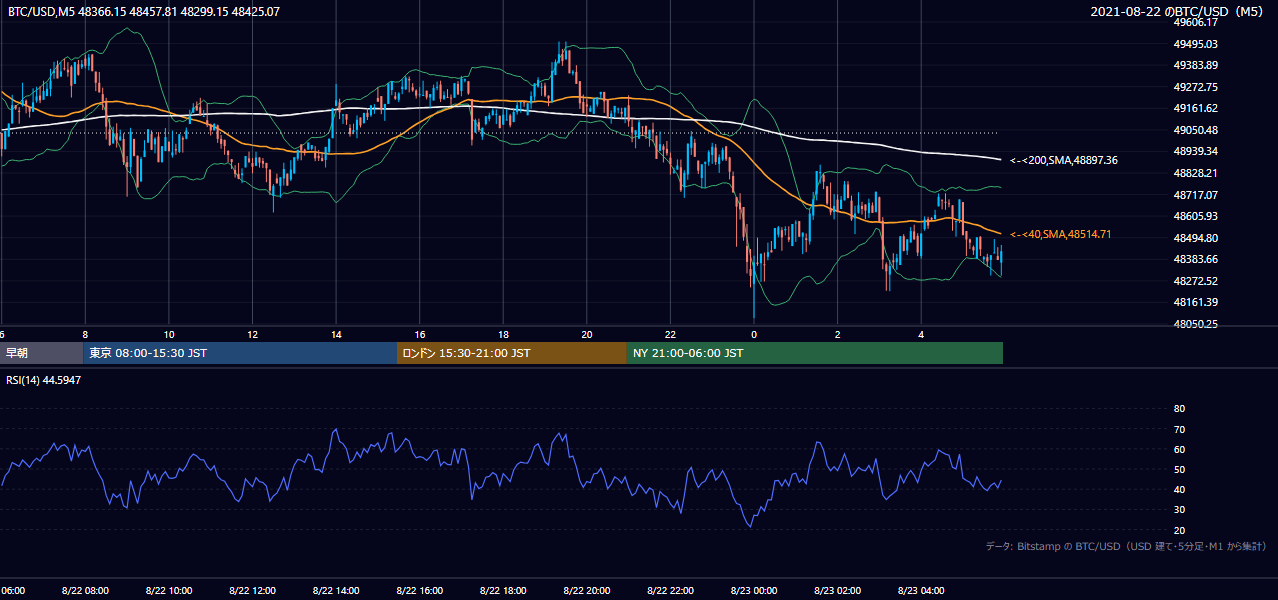Click price axis value 49050.48
Image resolution: width=1278 pixels, height=600 pixels.
1196,130
